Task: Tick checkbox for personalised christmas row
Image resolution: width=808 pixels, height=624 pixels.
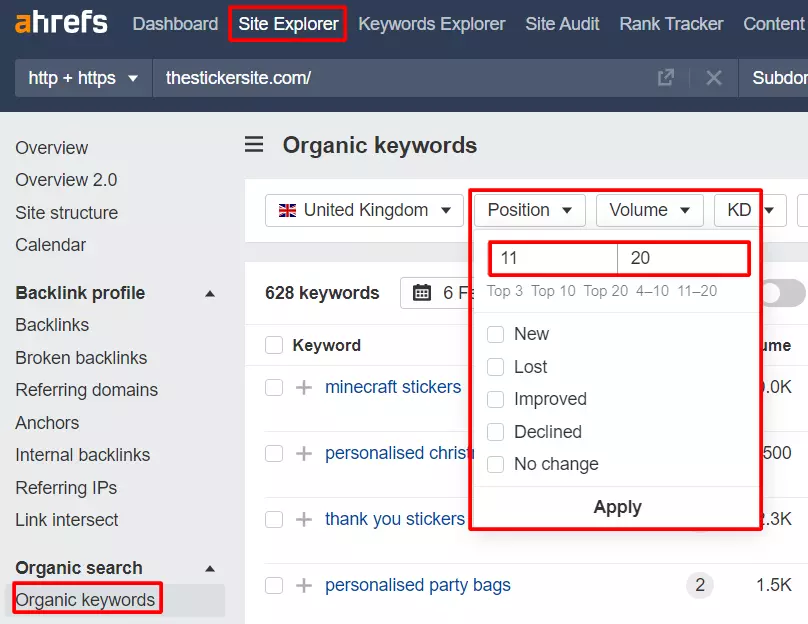Action: pos(274,453)
